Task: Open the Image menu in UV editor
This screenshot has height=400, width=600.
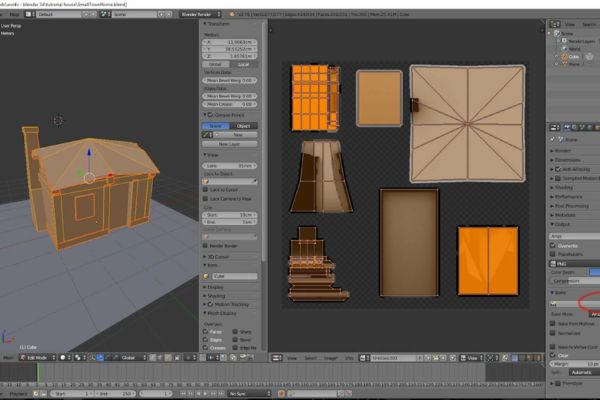Action: pos(330,358)
